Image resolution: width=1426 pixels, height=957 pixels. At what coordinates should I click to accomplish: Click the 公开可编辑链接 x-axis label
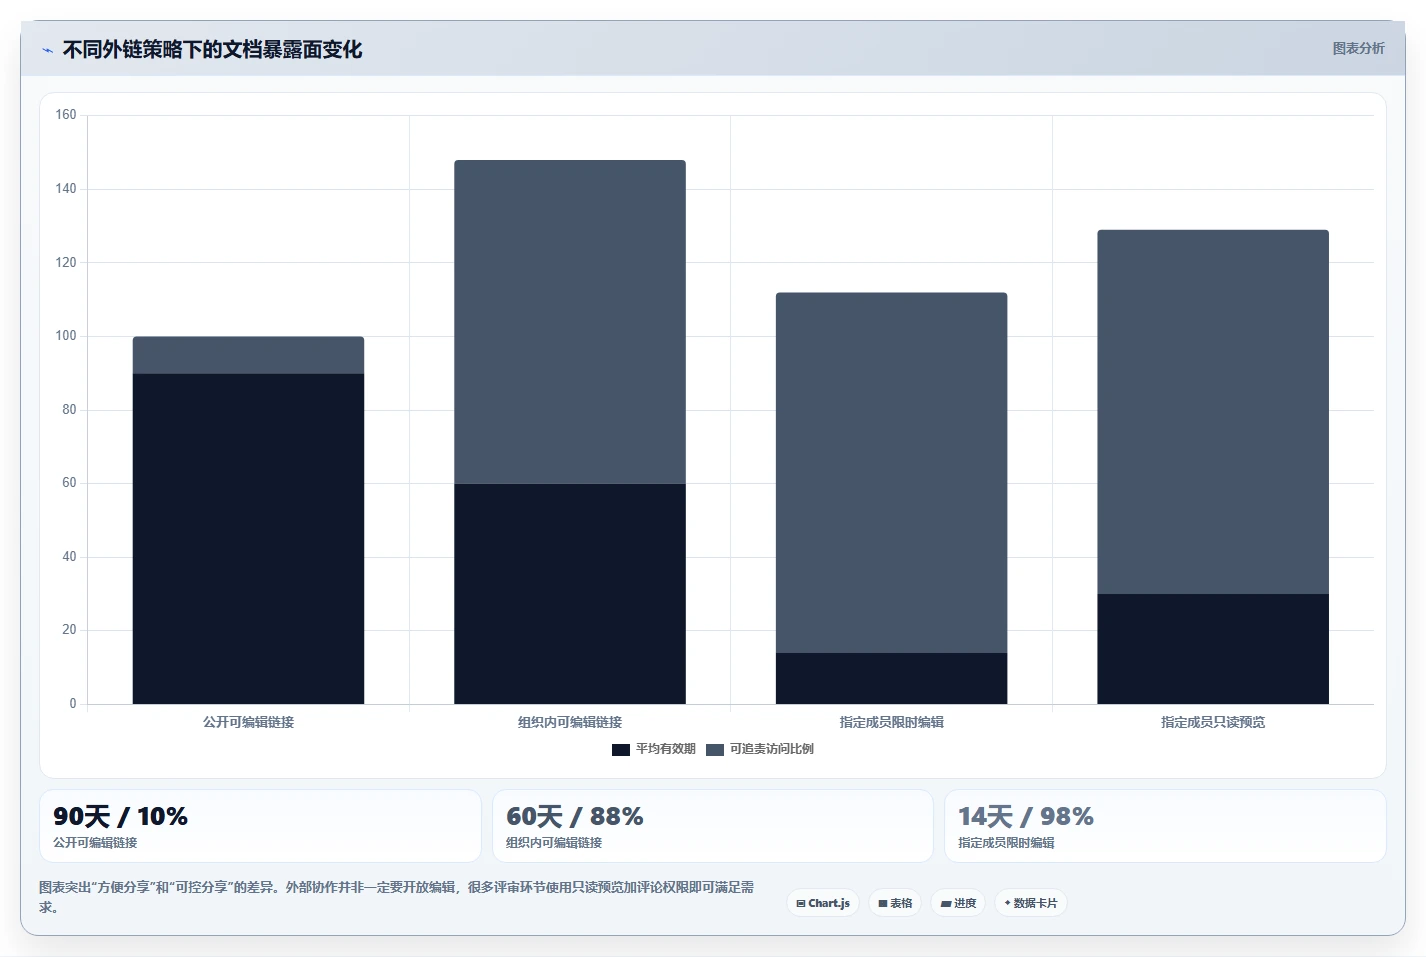coord(248,722)
